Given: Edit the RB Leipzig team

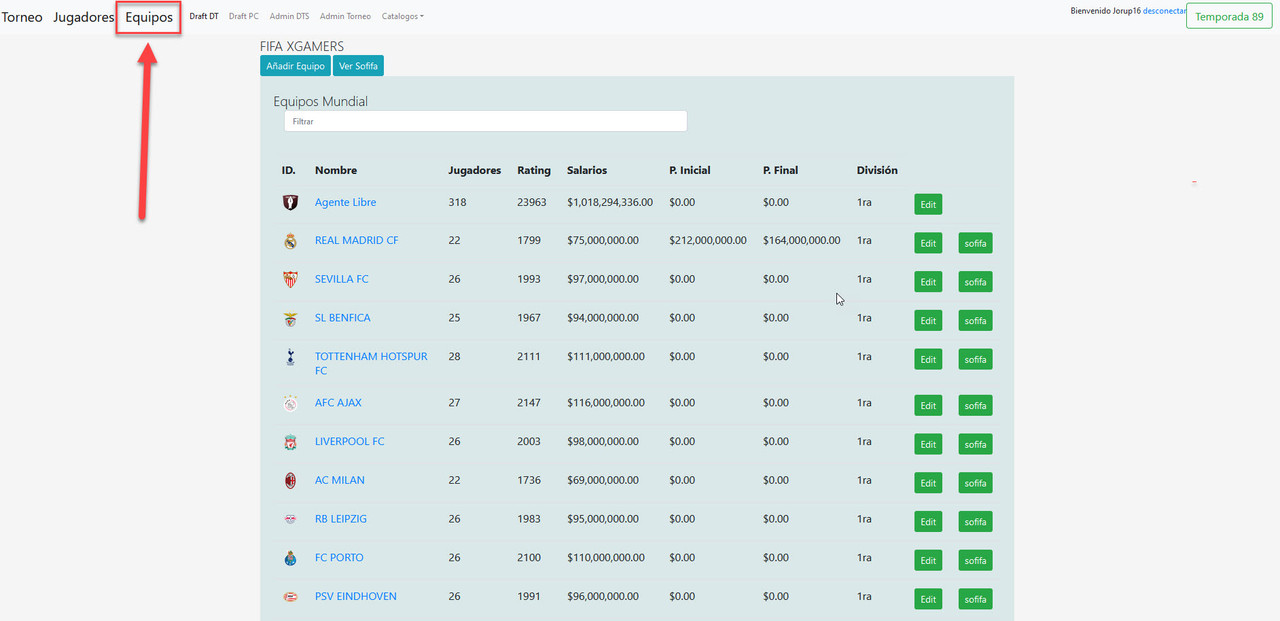Looking at the screenshot, I should coord(928,522).
